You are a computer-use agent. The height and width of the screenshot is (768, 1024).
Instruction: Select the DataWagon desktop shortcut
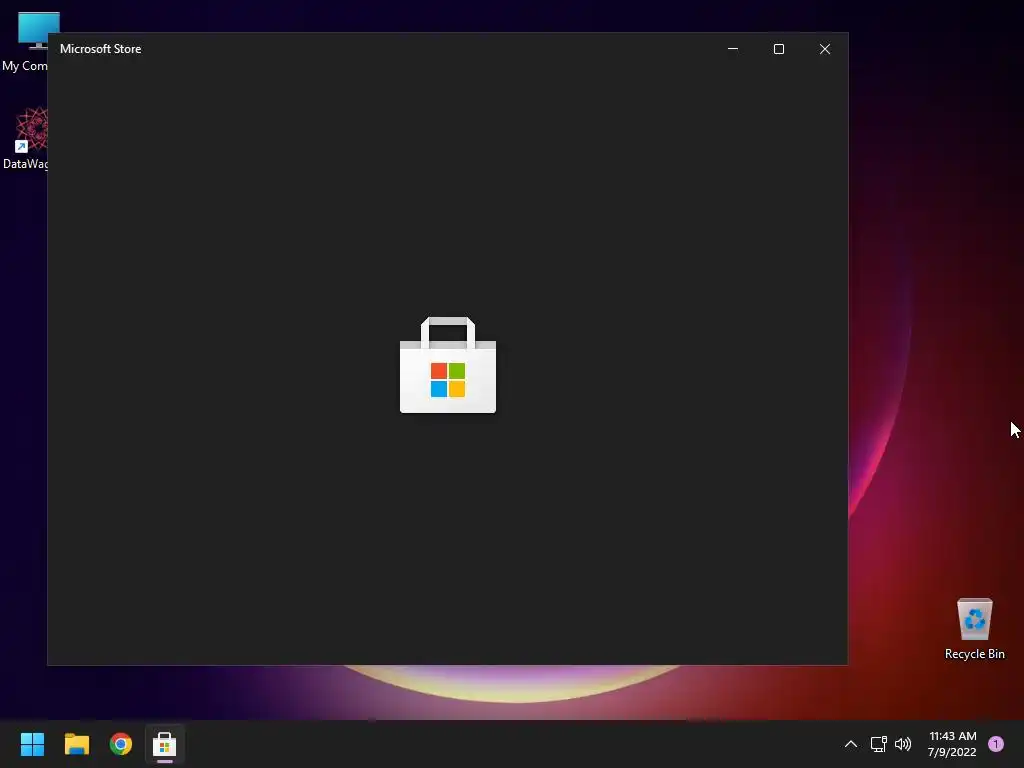(25, 138)
